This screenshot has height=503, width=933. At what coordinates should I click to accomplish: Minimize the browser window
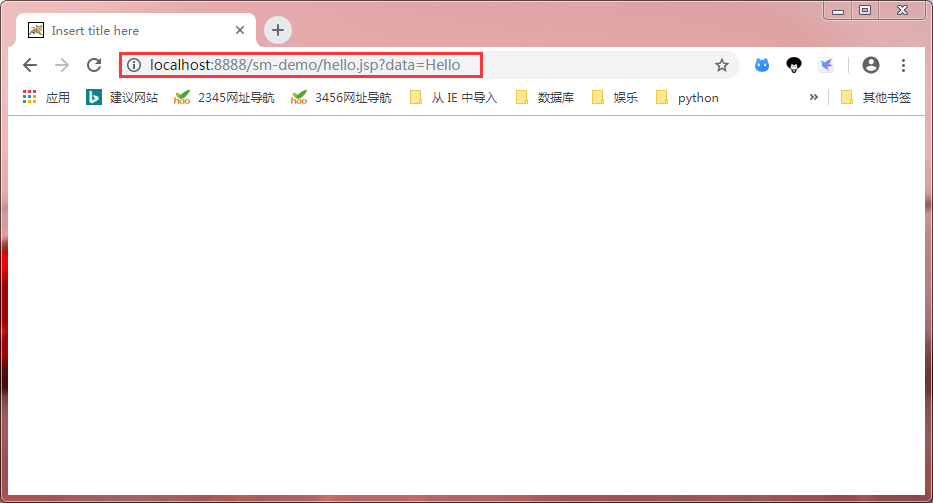click(838, 11)
